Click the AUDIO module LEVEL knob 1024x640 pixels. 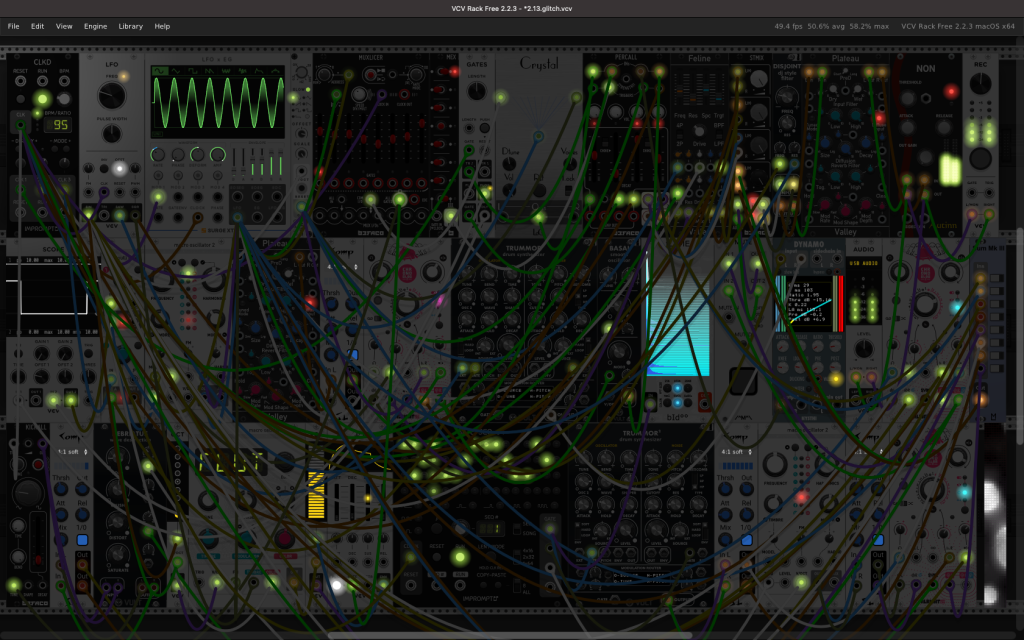[864, 349]
